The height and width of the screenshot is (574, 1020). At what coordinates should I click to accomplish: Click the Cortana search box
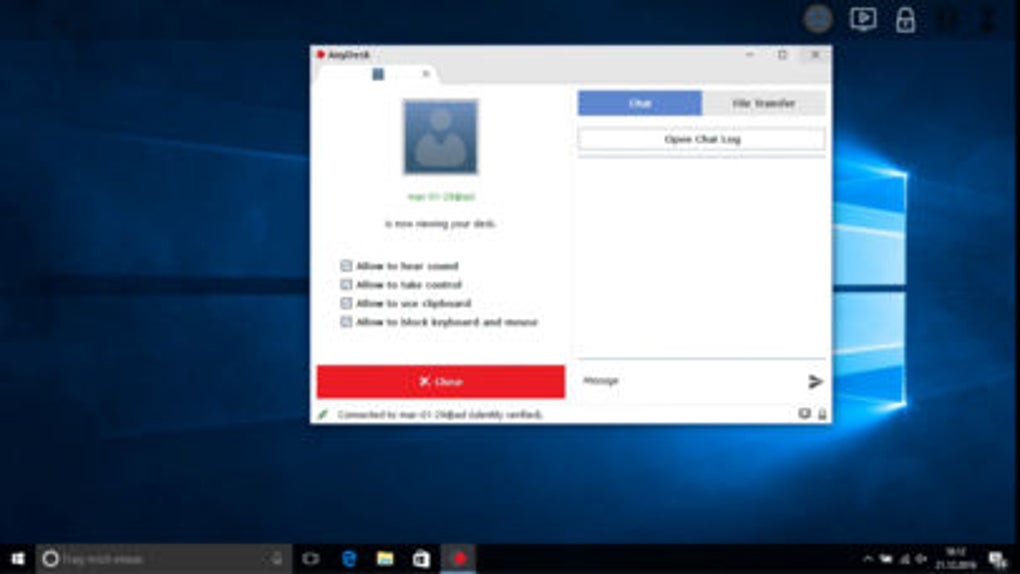click(164, 559)
